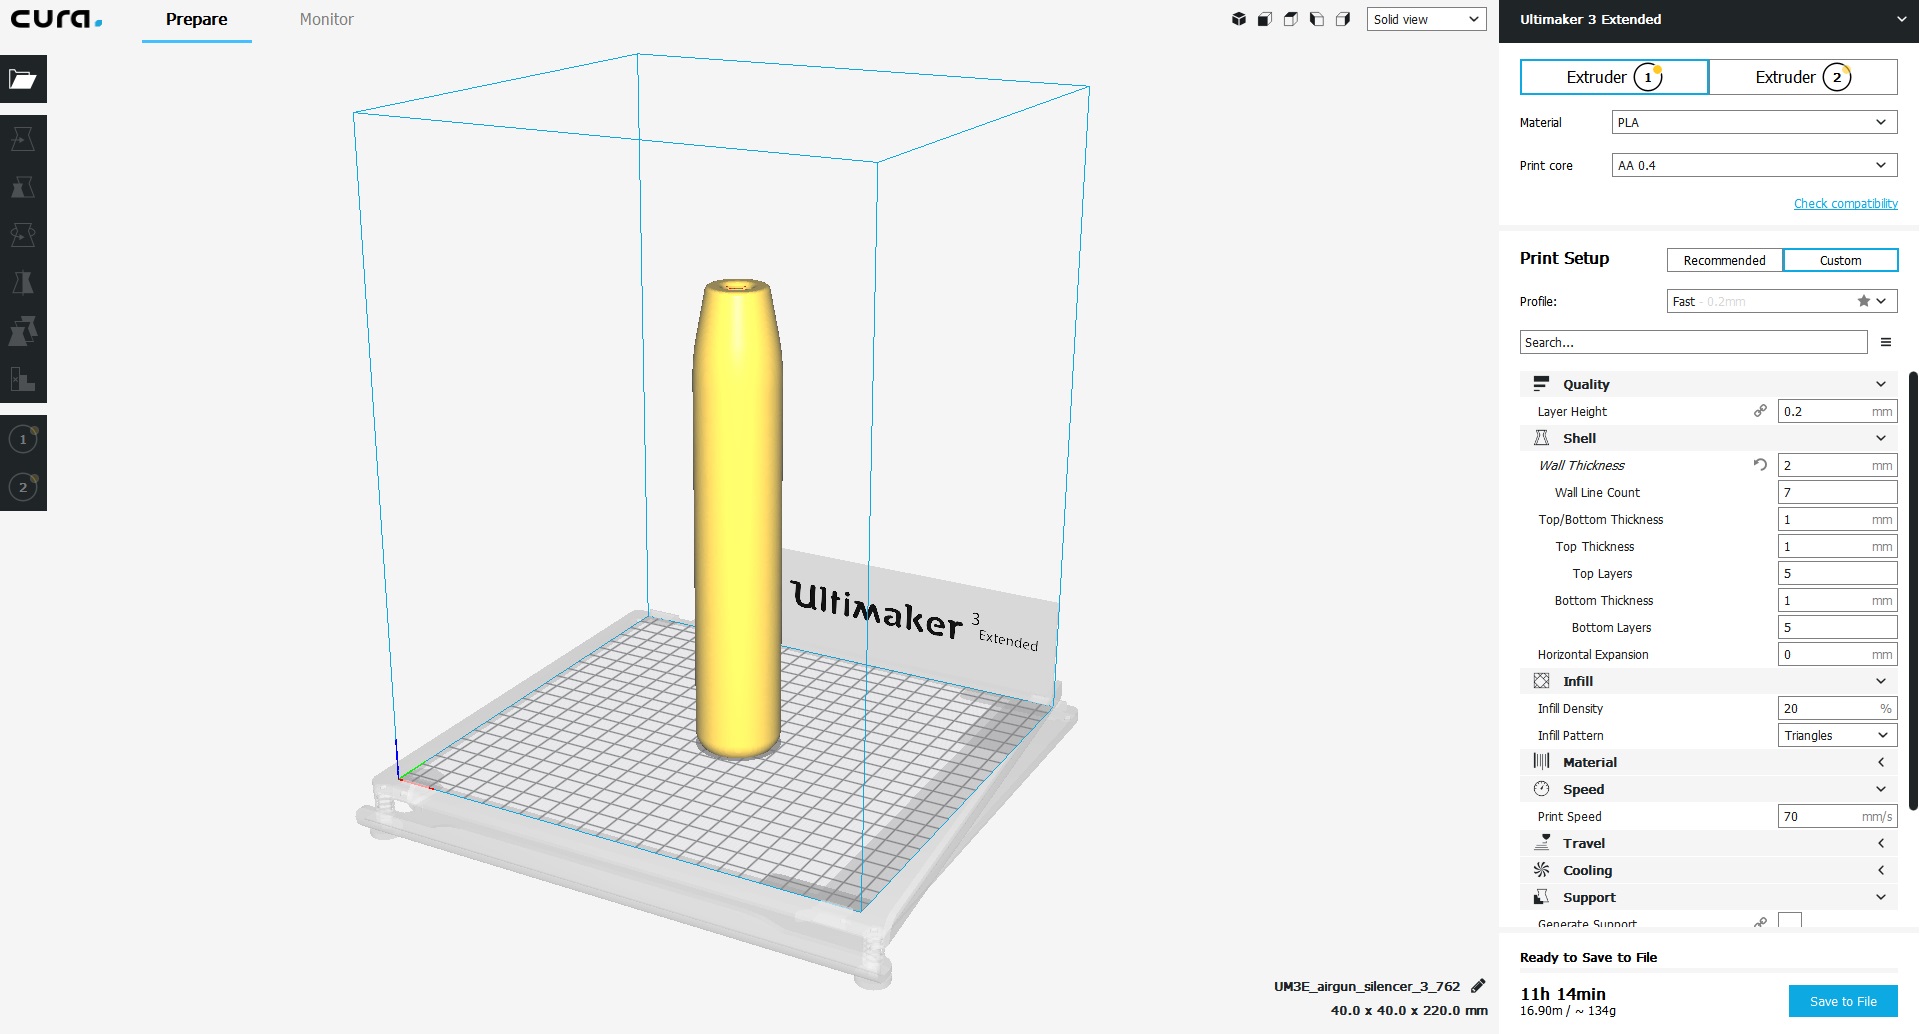The height and width of the screenshot is (1034, 1924).
Task: Select the Mirror tool in left toolbar
Action: (x=23, y=283)
